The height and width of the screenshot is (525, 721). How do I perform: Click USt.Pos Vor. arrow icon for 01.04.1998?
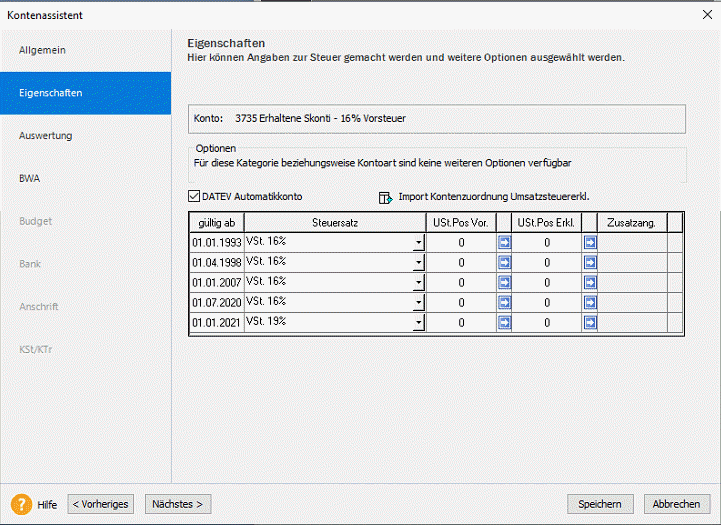(x=504, y=262)
